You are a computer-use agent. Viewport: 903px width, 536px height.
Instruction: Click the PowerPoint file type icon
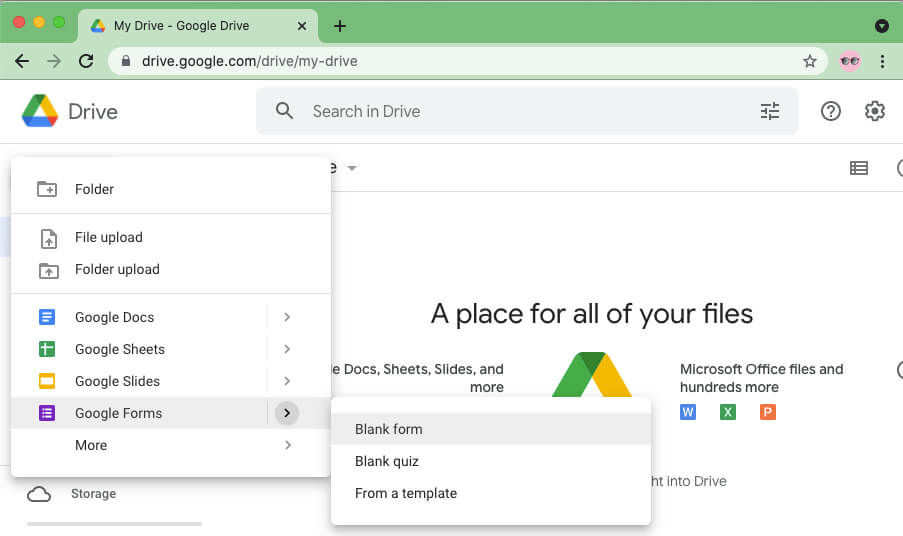pyautogui.click(x=768, y=412)
